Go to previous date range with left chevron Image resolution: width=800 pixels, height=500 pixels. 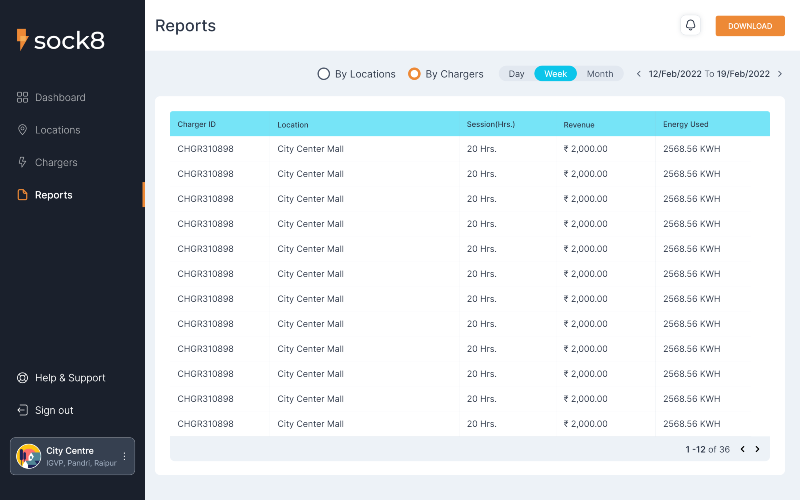pos(638,74)
